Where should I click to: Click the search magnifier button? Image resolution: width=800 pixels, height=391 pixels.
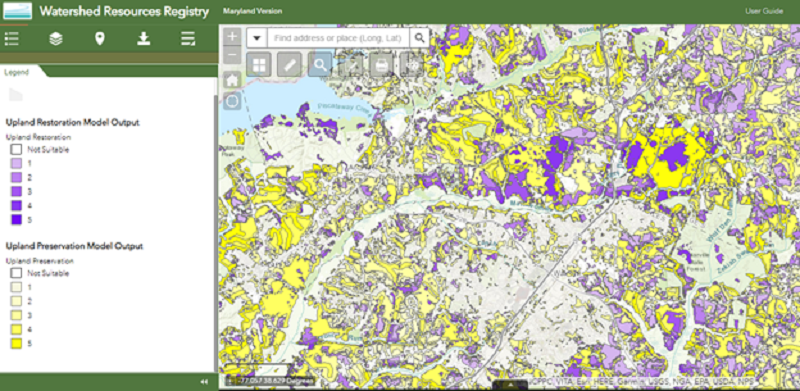click(x=419, y=38)
